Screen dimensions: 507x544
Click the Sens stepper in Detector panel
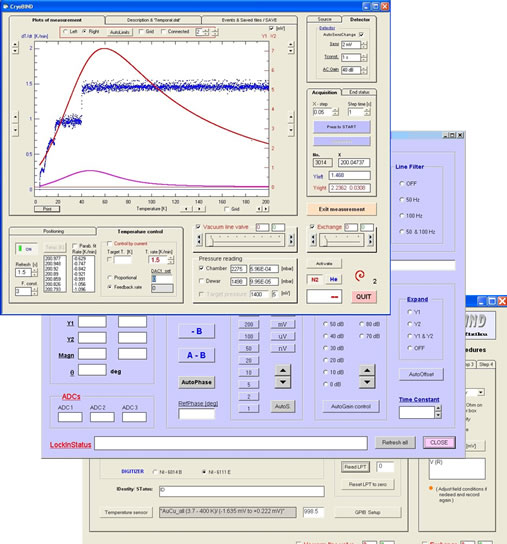click(x=364, y=44)
